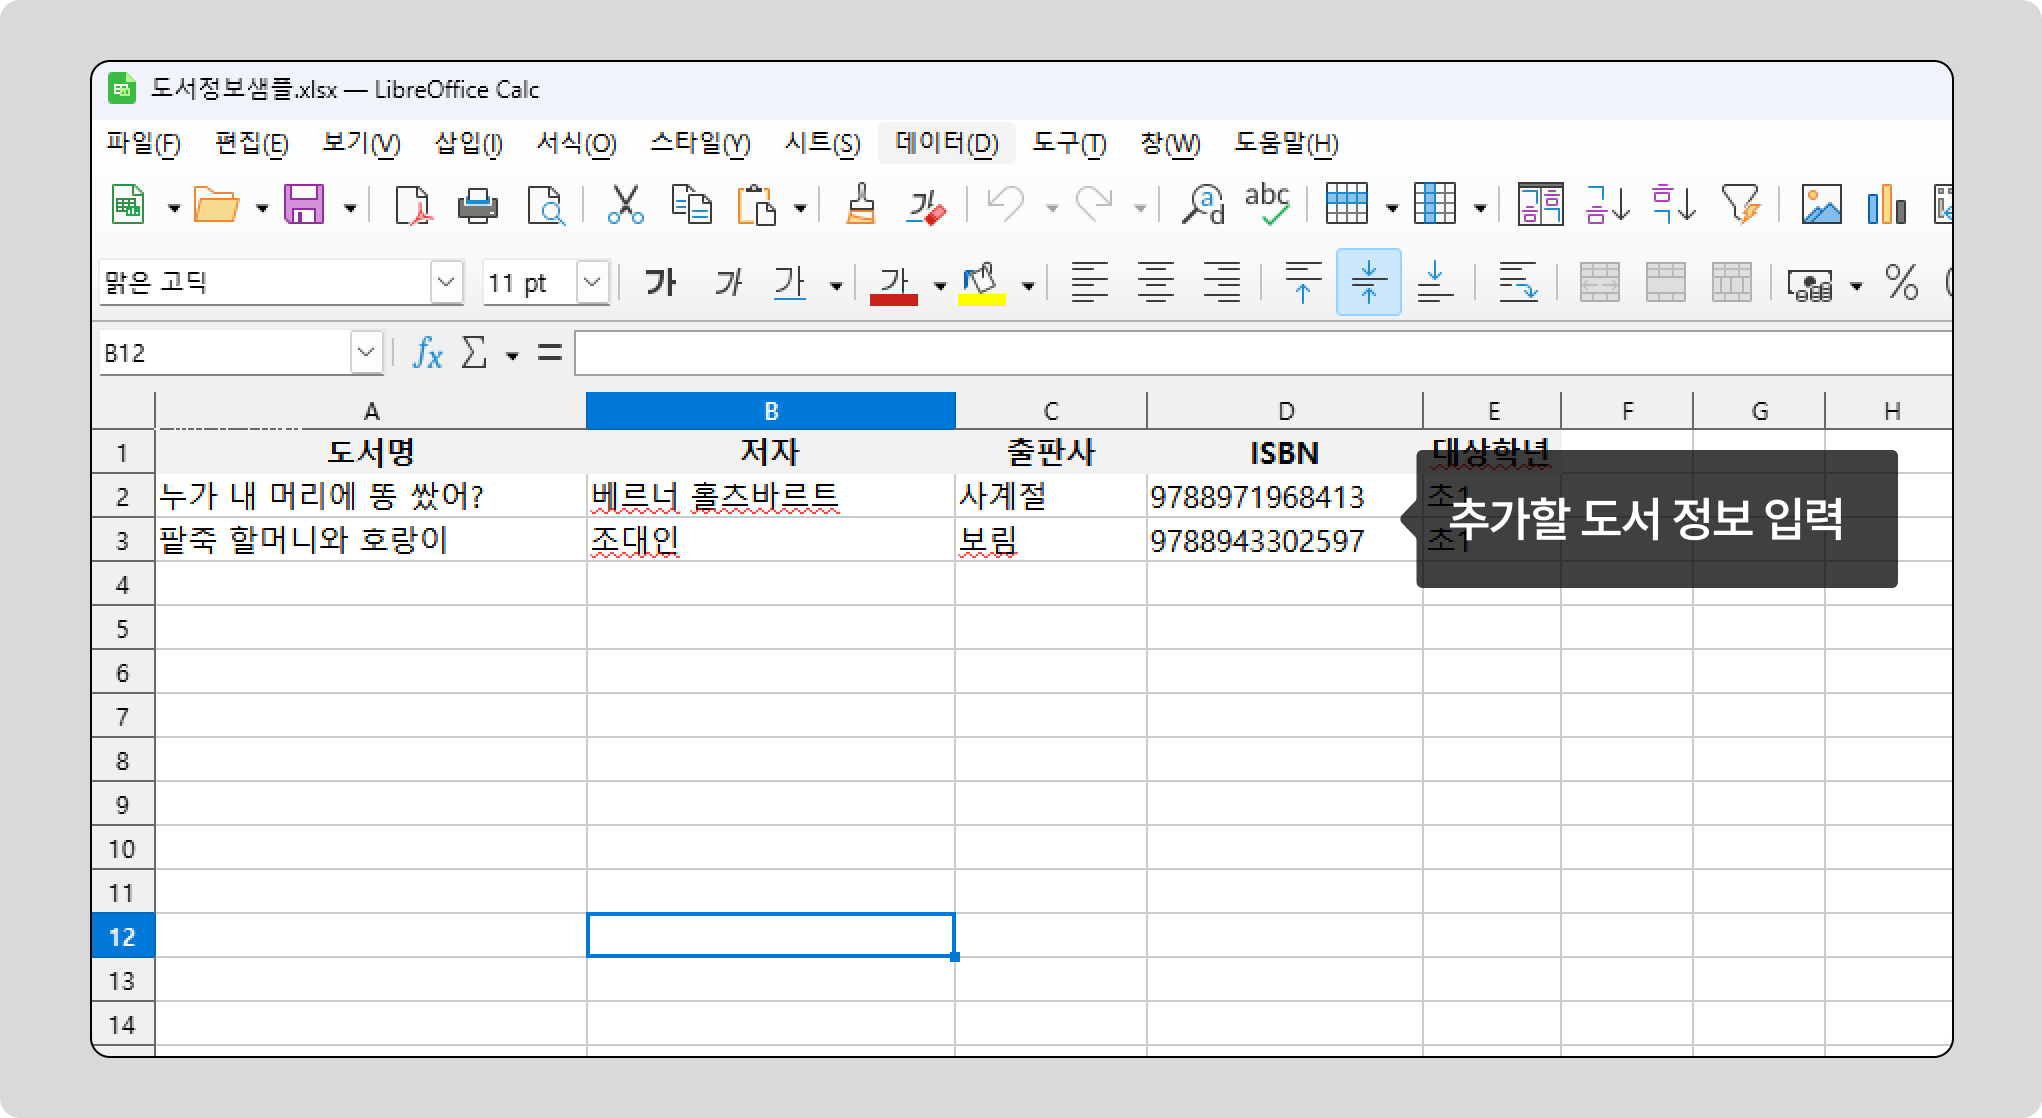Open a file with the folder icon
This screenshot has height=1118, width=2042.
click(216, 206)
